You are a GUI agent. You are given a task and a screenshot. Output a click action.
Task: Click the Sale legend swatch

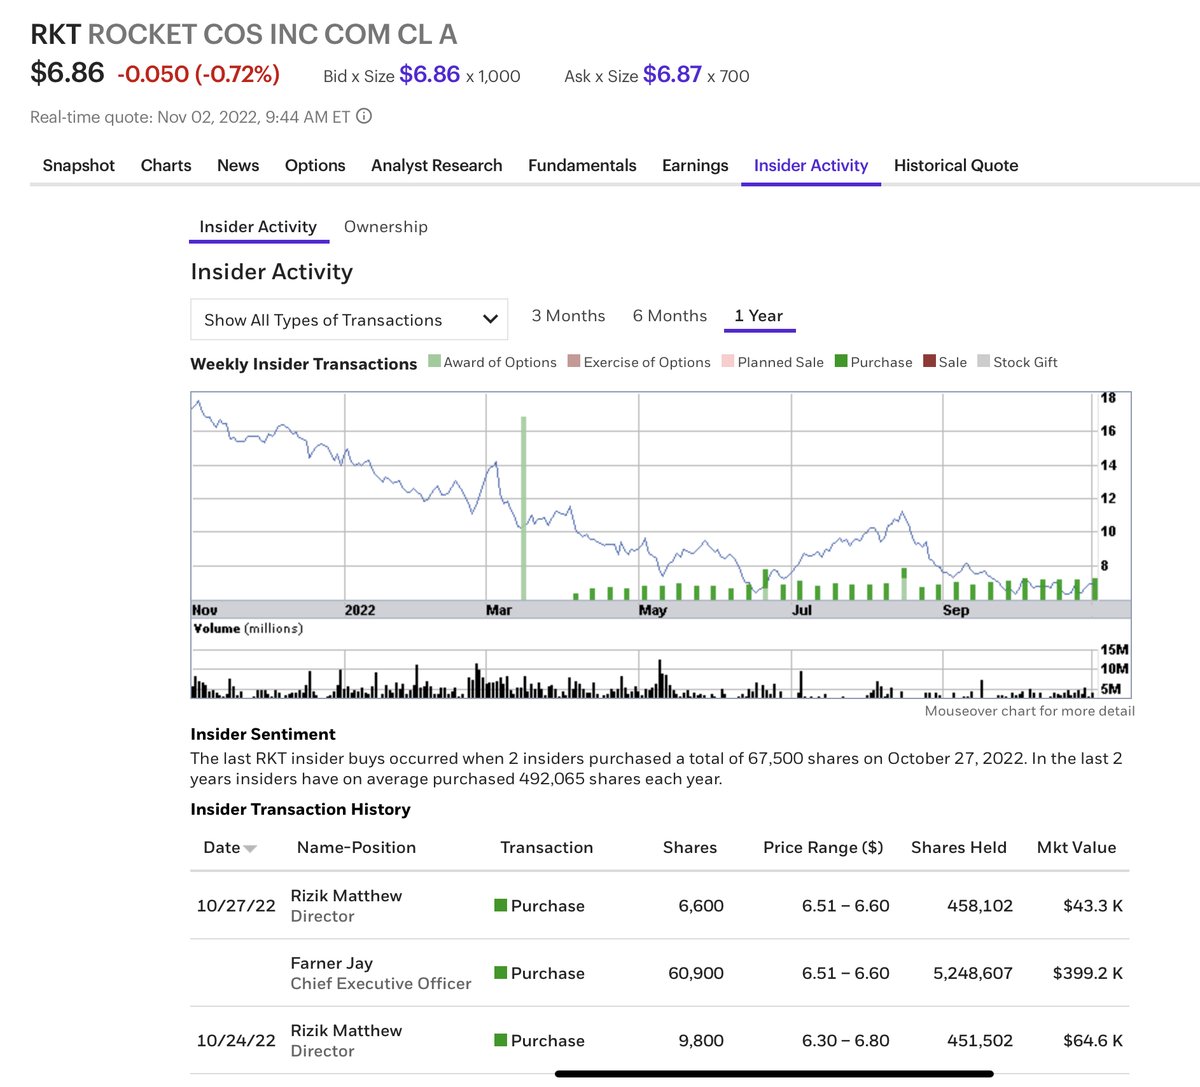click(929, 361)
